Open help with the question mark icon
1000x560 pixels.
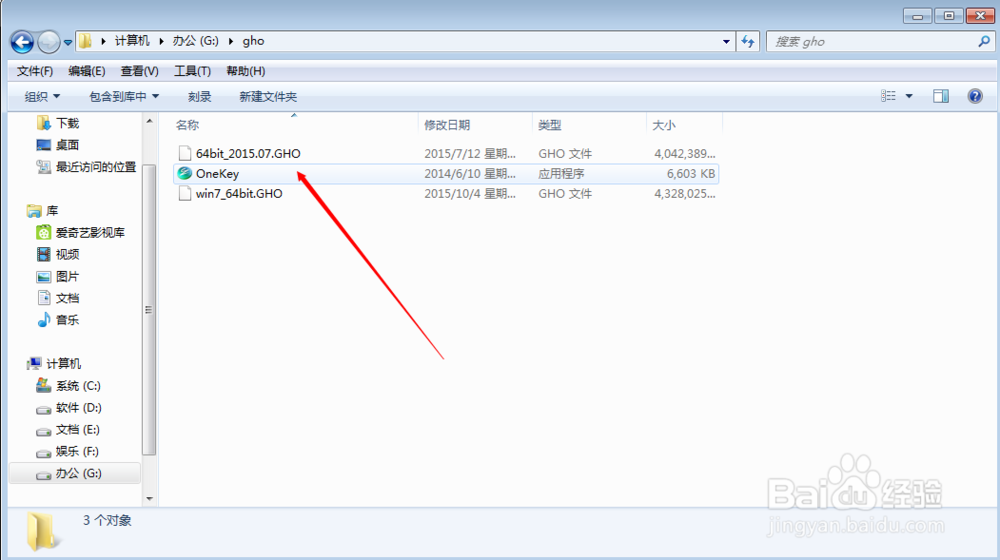(x=975, y=96)
